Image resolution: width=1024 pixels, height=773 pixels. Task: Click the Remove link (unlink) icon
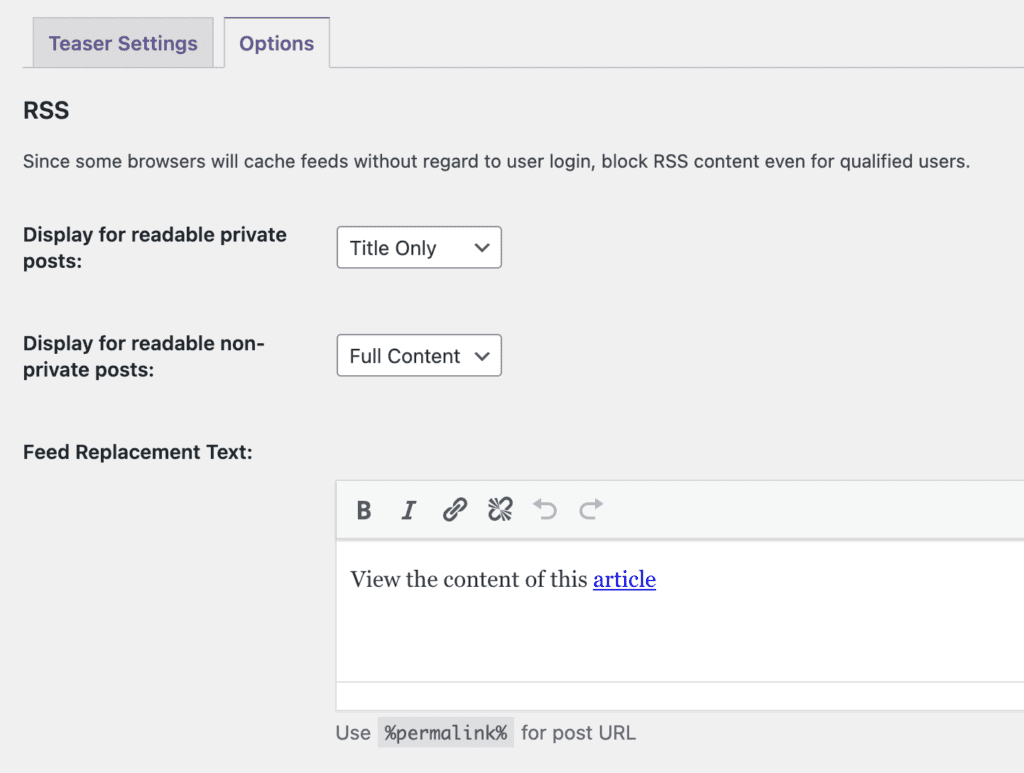point(500,510)
